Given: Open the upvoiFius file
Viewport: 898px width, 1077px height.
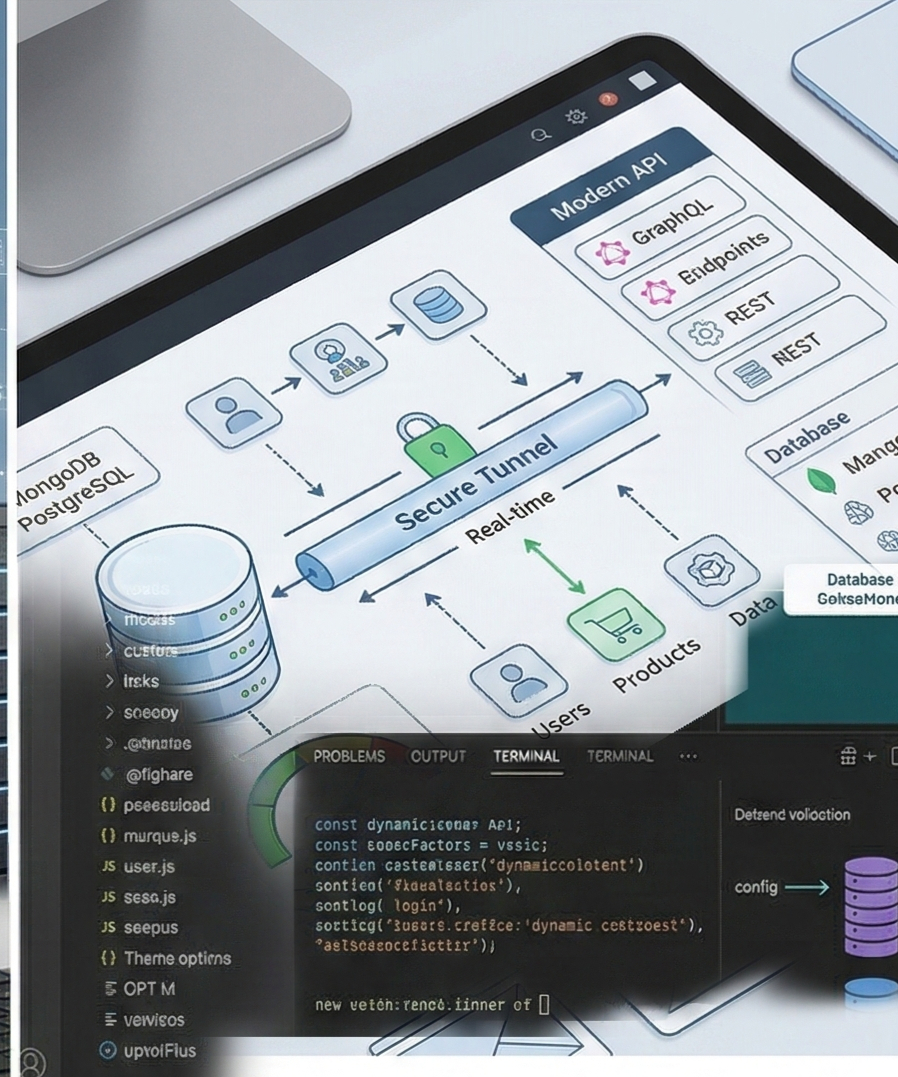Looking at the screenshot, I should [x=160, y=1050].
